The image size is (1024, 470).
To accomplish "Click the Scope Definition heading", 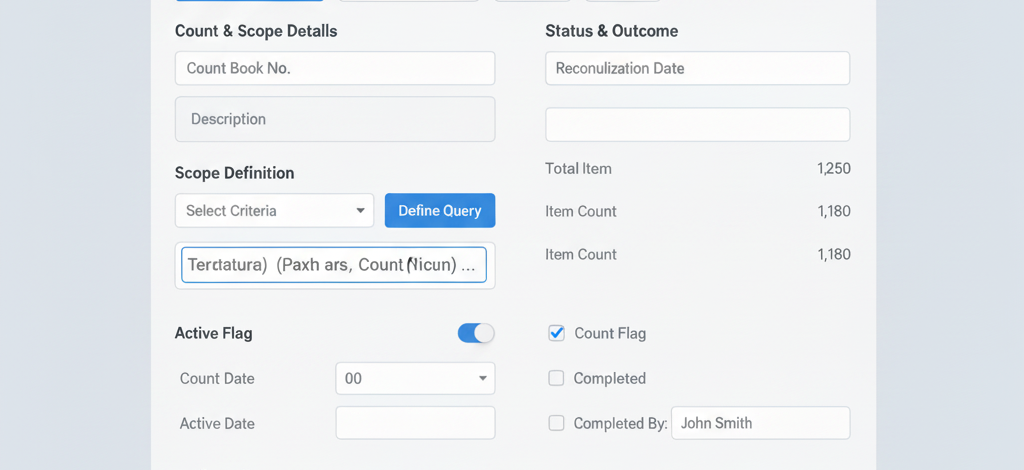I will (234, 173).
